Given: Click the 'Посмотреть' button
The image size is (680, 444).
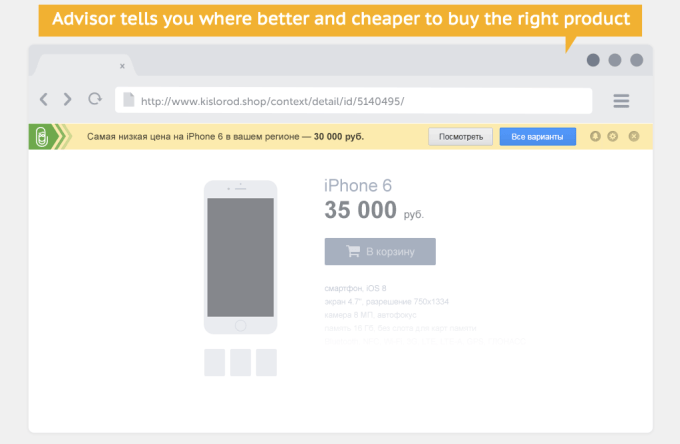Looking at the screenshot, I should point(461,136).
